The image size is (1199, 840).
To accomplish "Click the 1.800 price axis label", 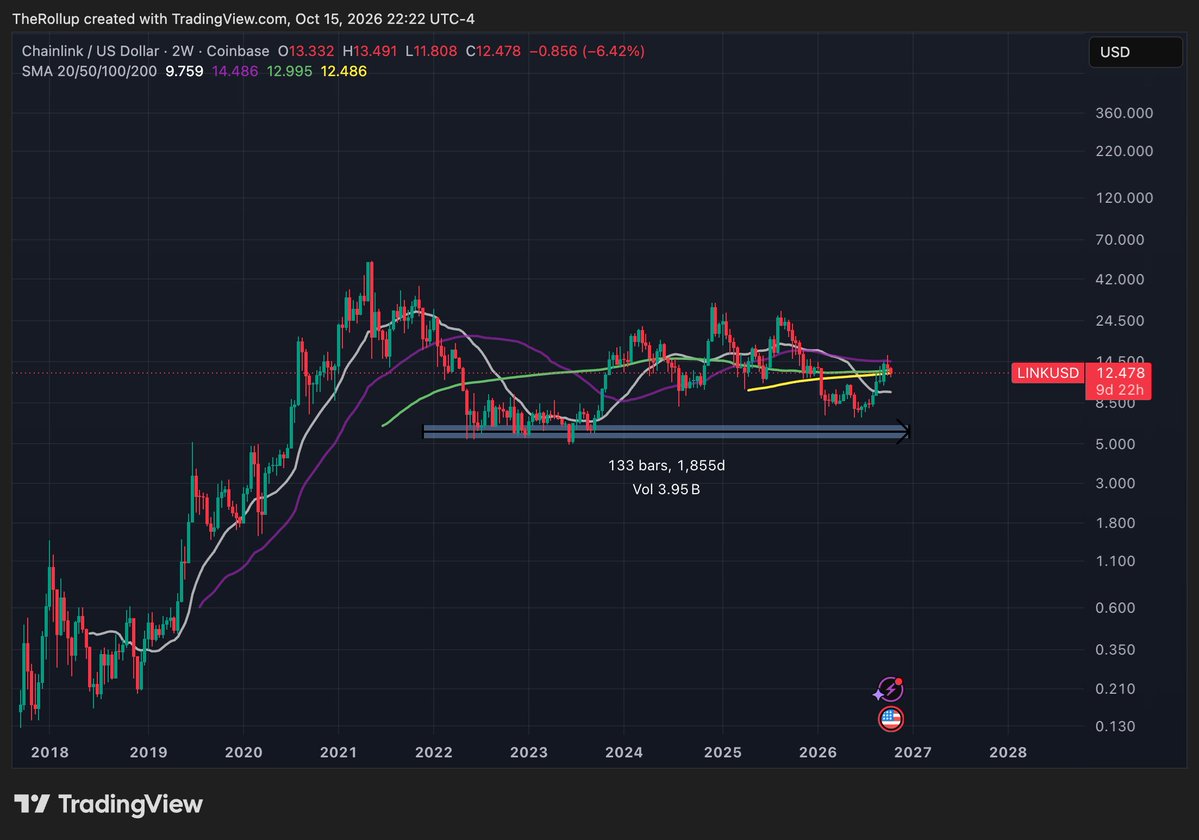I will tap(1115, 523).
